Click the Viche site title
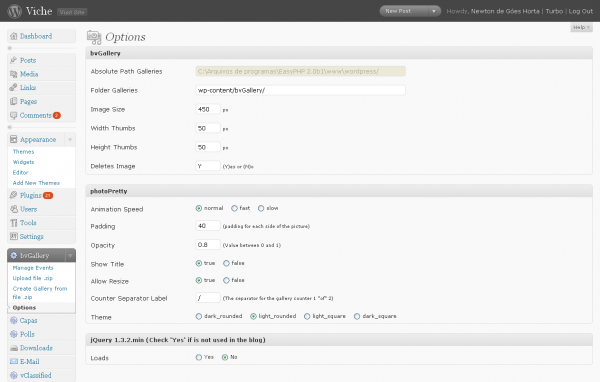Image resolution: width=600 pixels, height=382 pixels. tap(39, 11)
